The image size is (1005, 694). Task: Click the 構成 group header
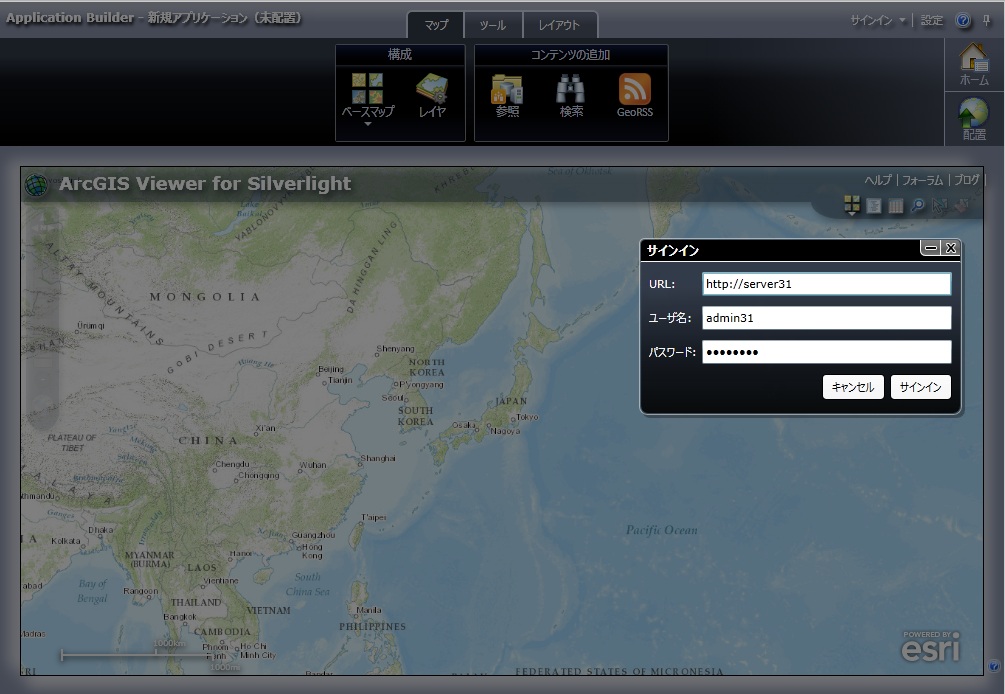pos(400,54)
